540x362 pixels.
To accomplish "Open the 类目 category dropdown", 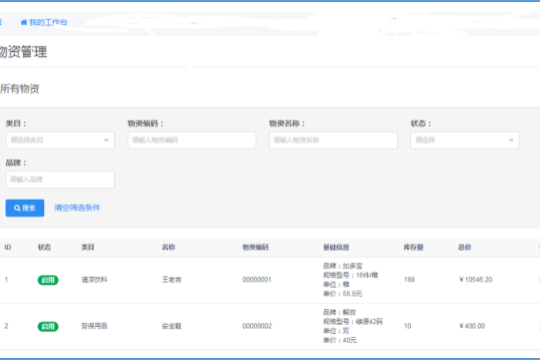I will tap(60, 140).
